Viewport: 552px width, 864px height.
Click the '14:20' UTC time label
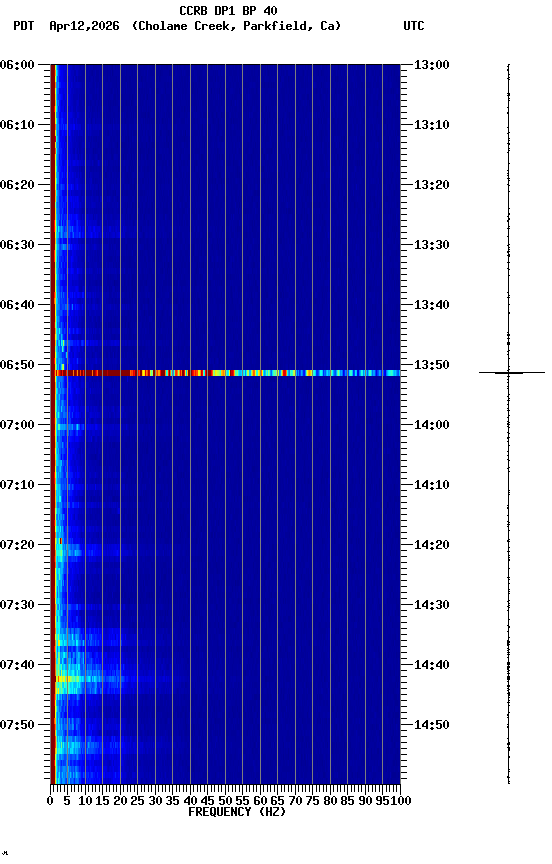click(x=432, y=545)
